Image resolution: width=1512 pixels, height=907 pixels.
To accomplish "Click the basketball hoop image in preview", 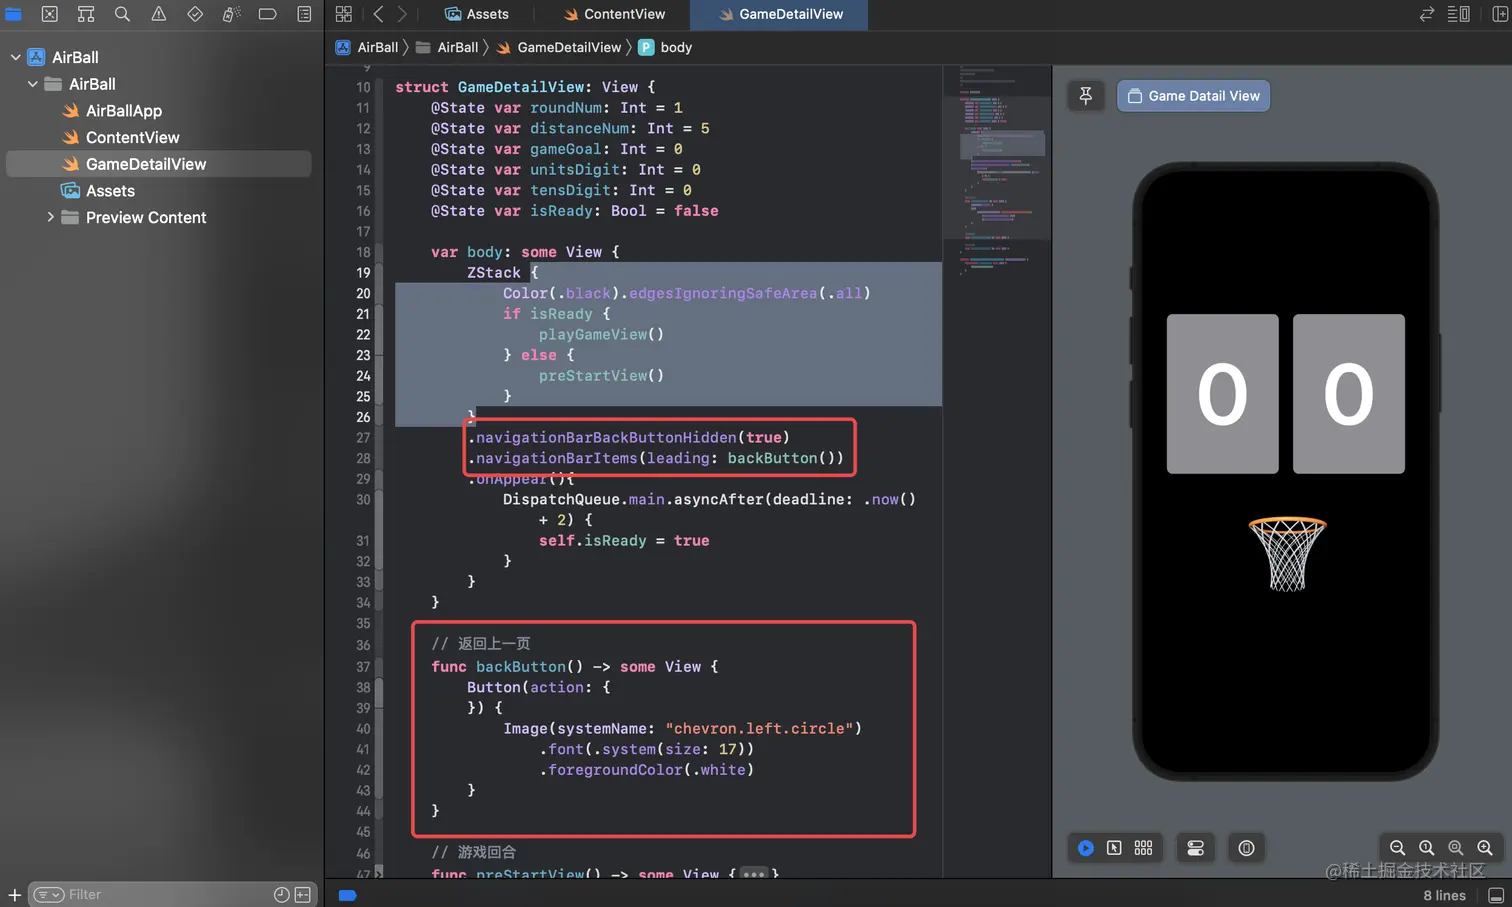I will [1287, 554].
